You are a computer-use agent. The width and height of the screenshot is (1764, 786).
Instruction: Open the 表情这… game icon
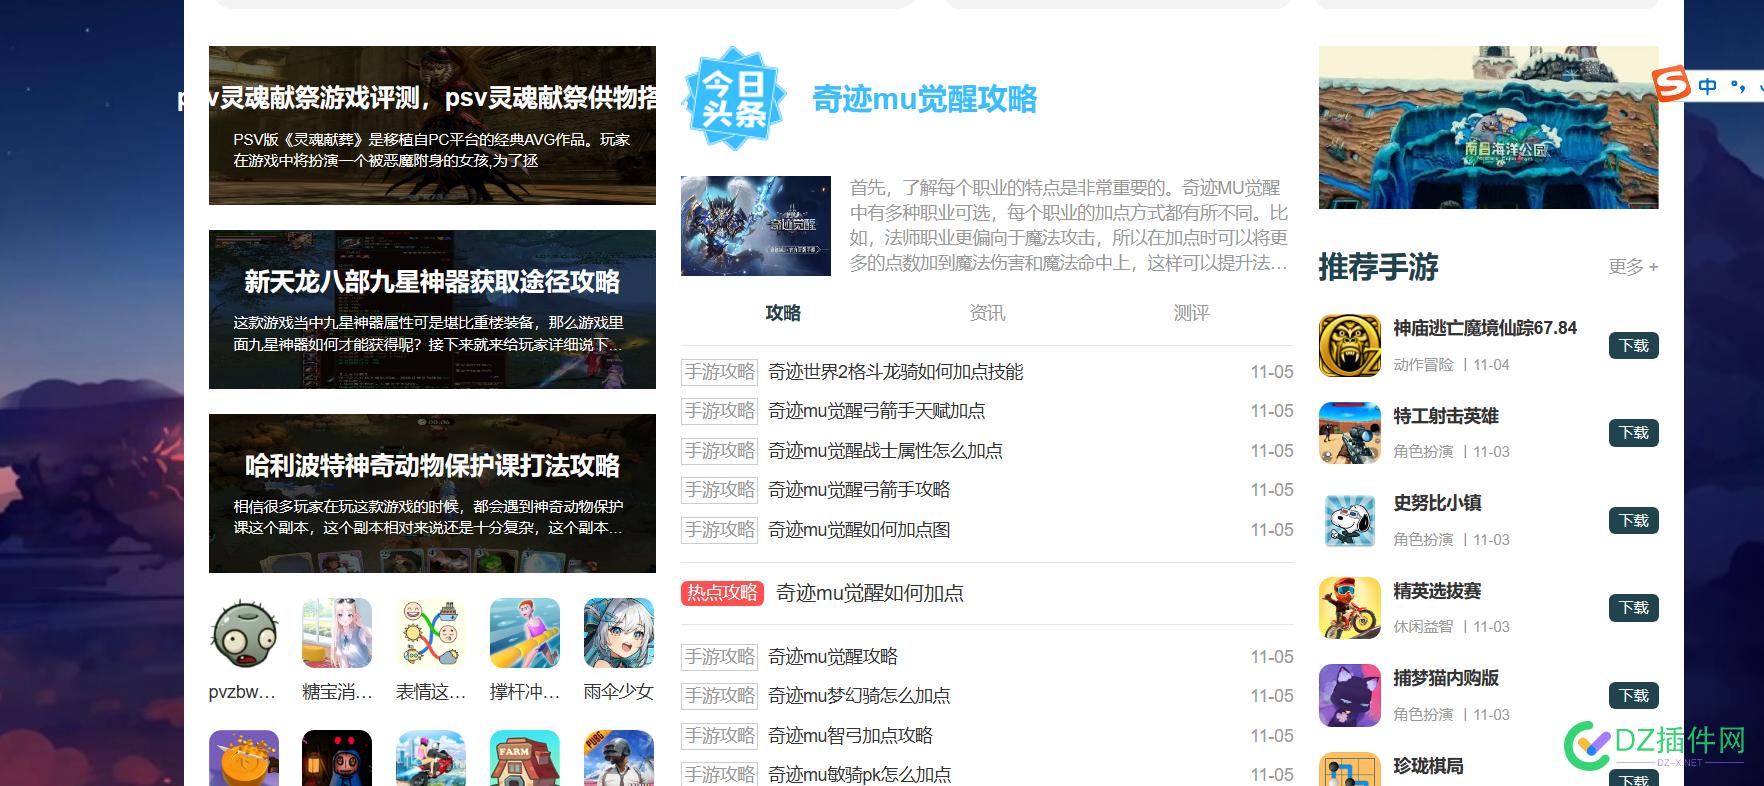pos(431,633)
